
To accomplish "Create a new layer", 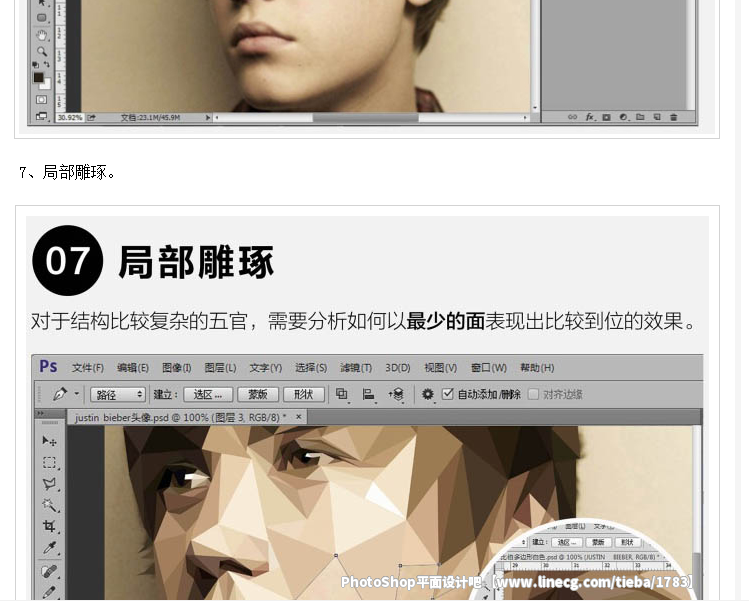I will (x=657, y=117).
